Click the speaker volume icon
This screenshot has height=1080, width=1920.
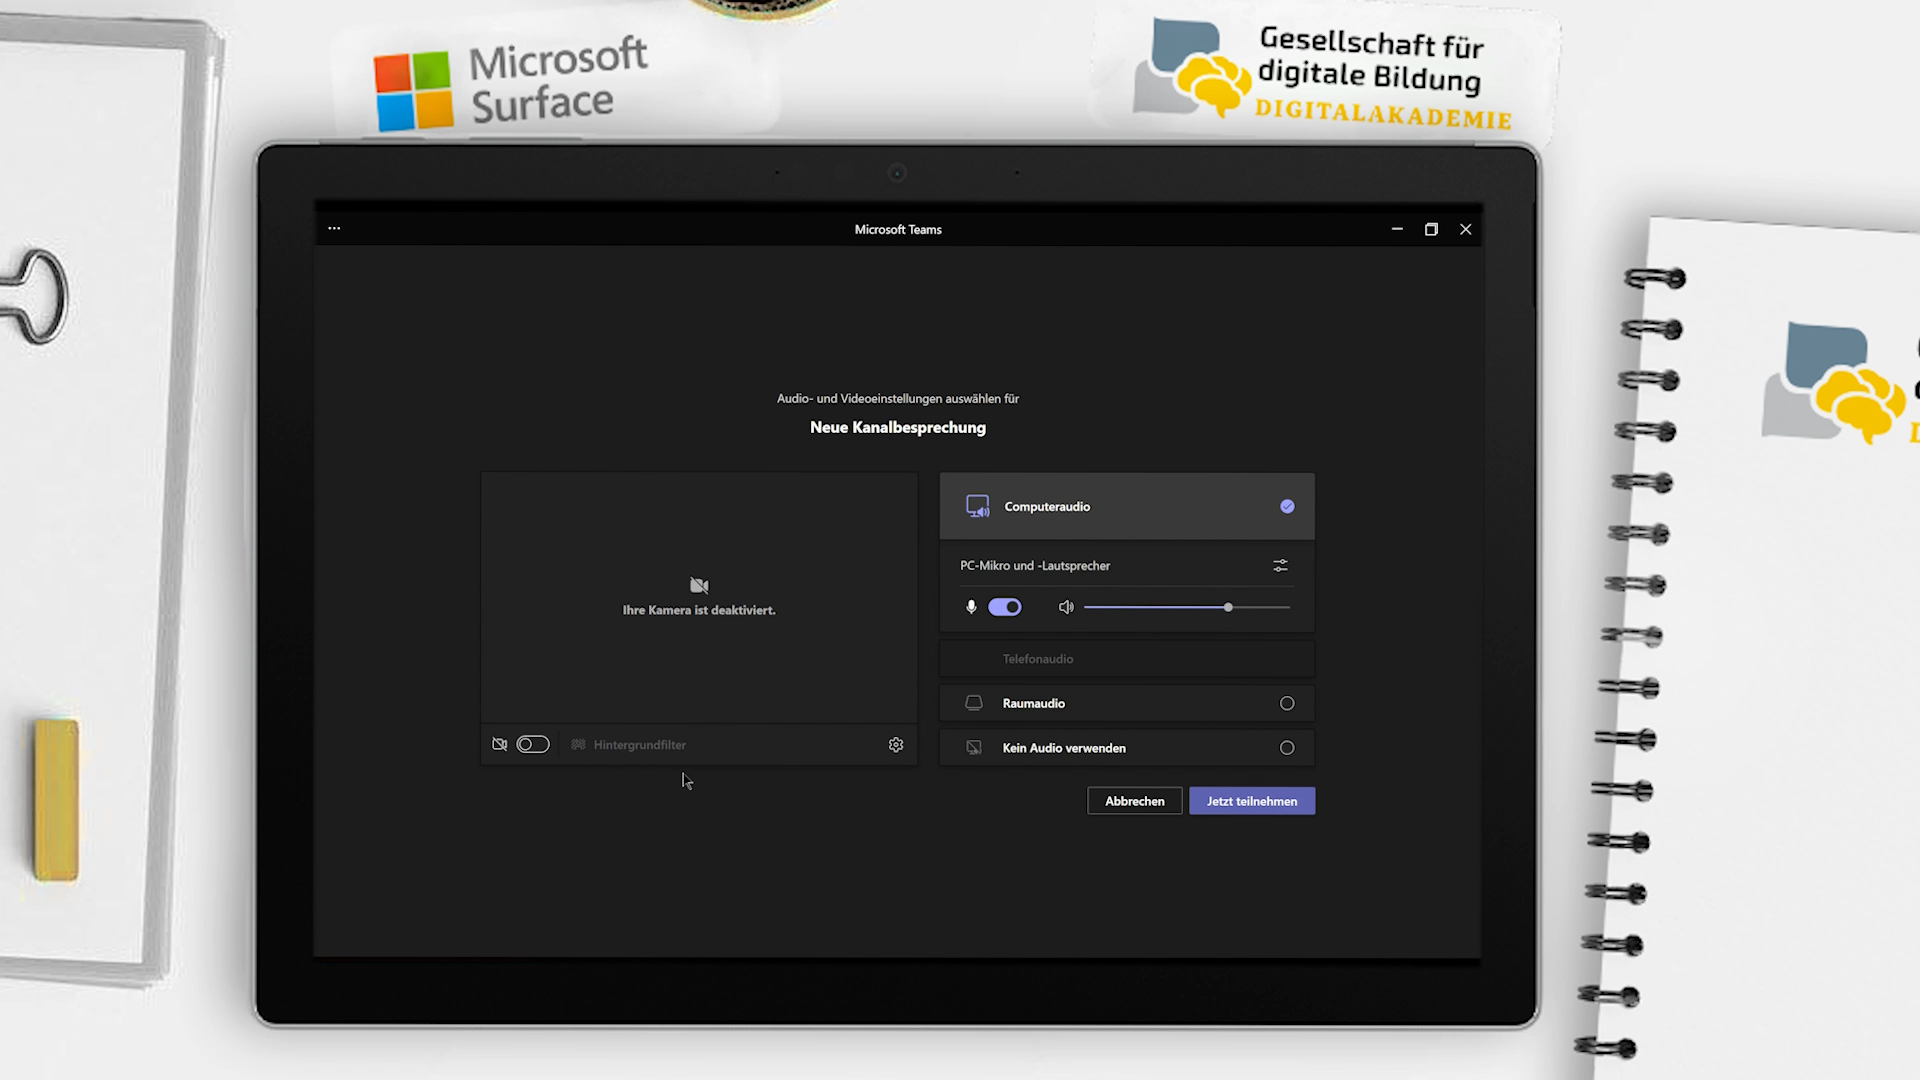pyautogui.click(x=1066, y=607)
